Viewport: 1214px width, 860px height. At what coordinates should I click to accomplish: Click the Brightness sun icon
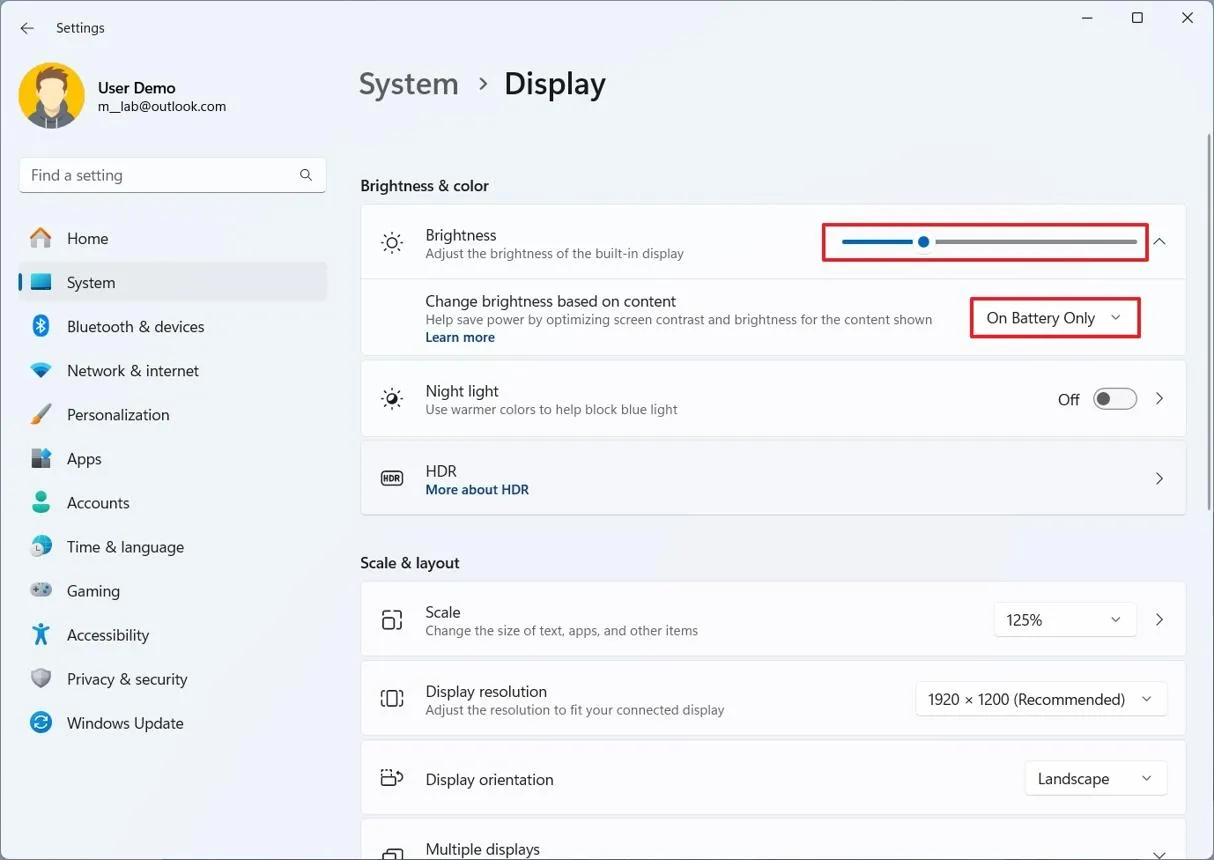click(x=392, y=242)
